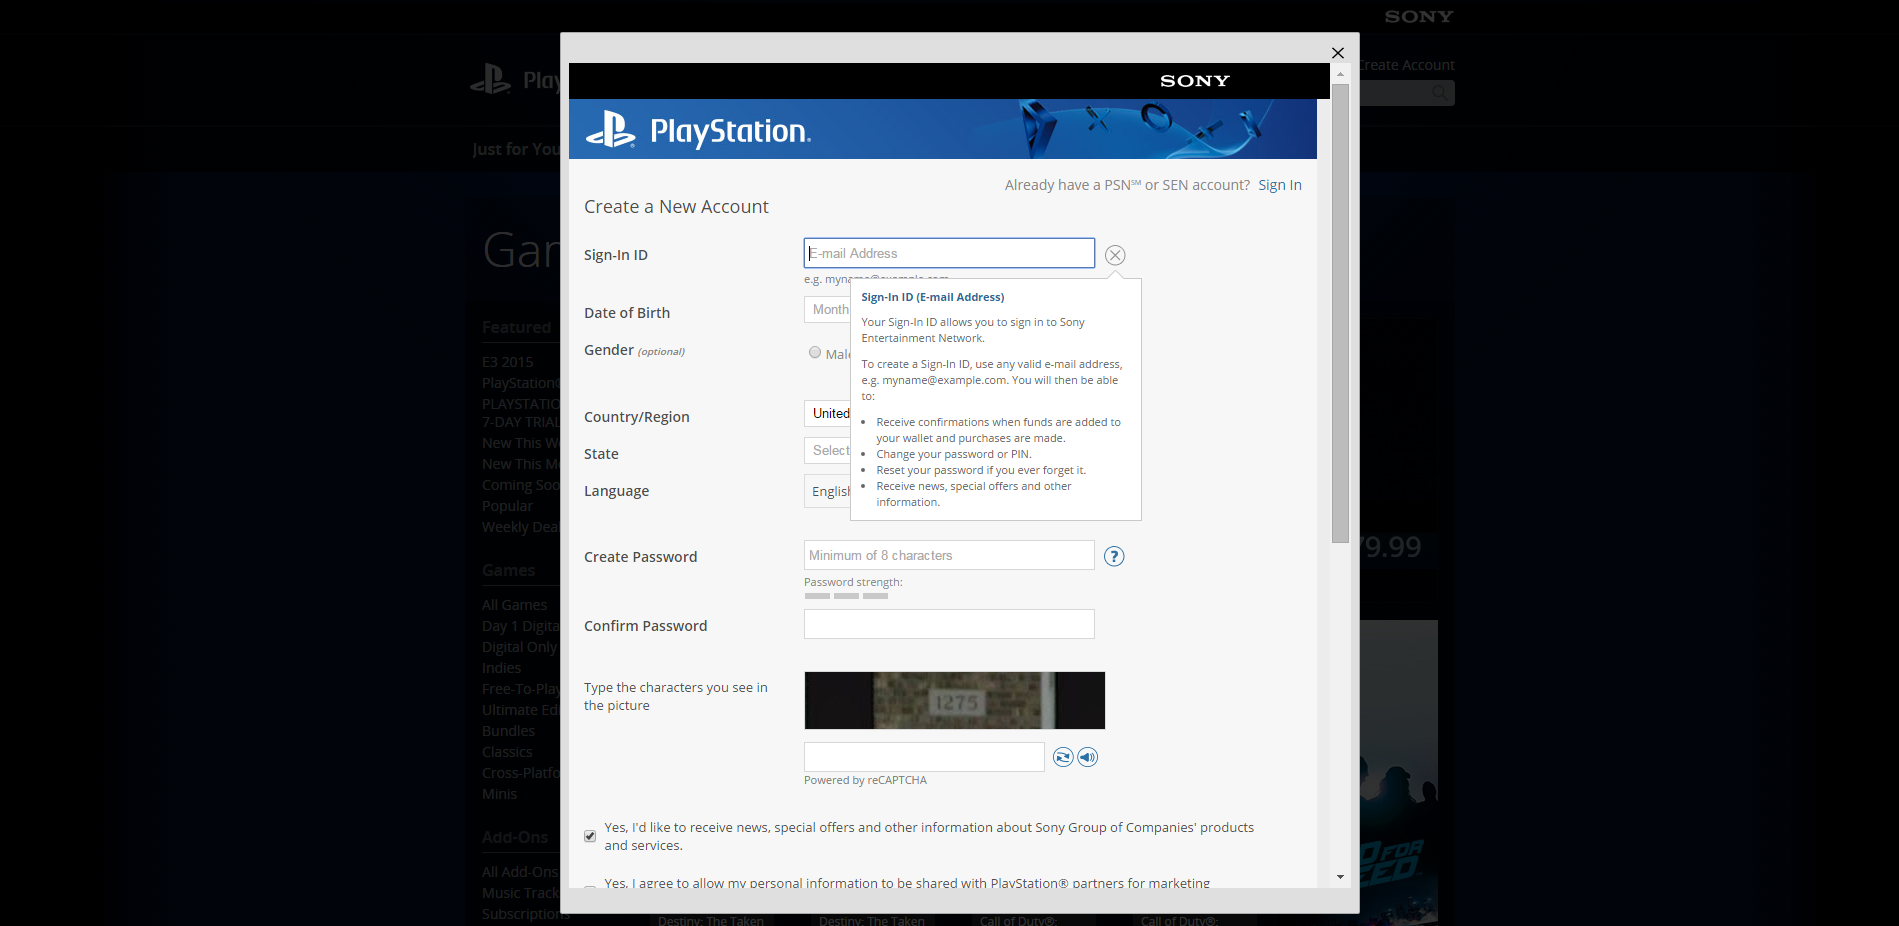Screen dimensions: 1899x926
Task: Open Indies in background sidebar
Action: coord(501,668)
